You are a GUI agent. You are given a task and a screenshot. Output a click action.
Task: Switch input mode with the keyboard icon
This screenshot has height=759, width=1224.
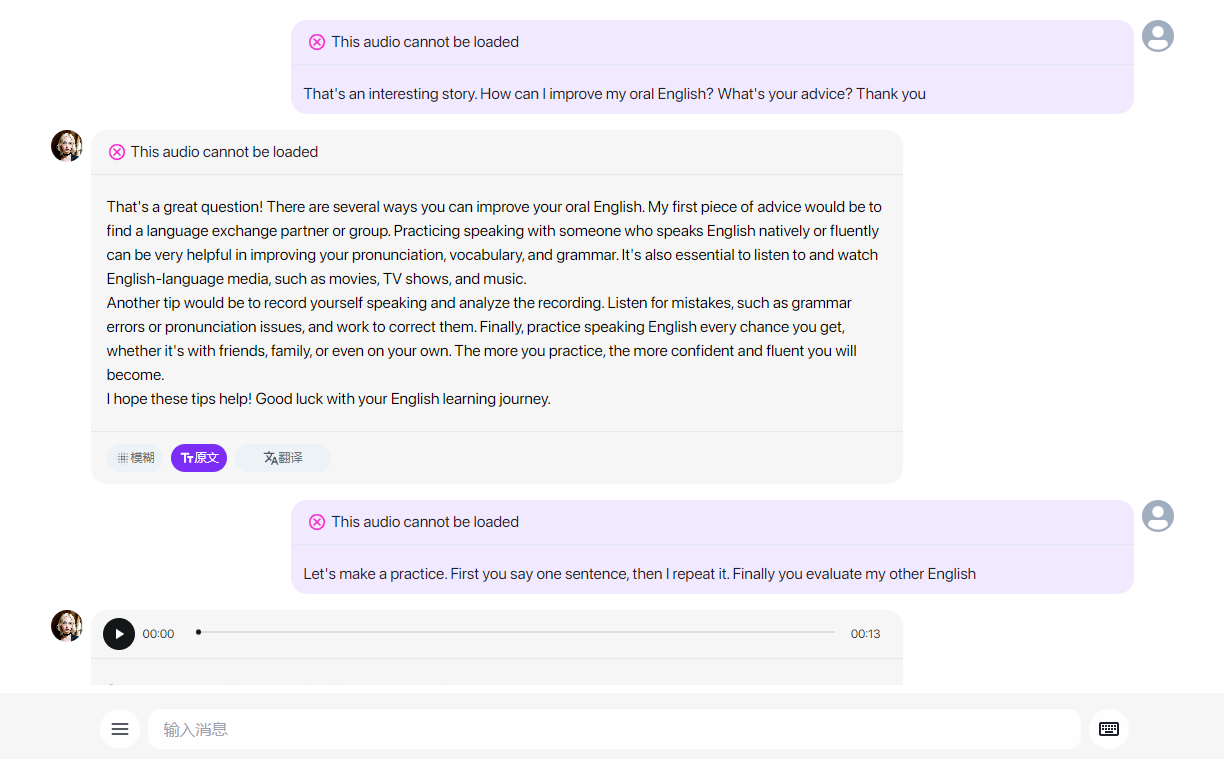pos(1109,729)
